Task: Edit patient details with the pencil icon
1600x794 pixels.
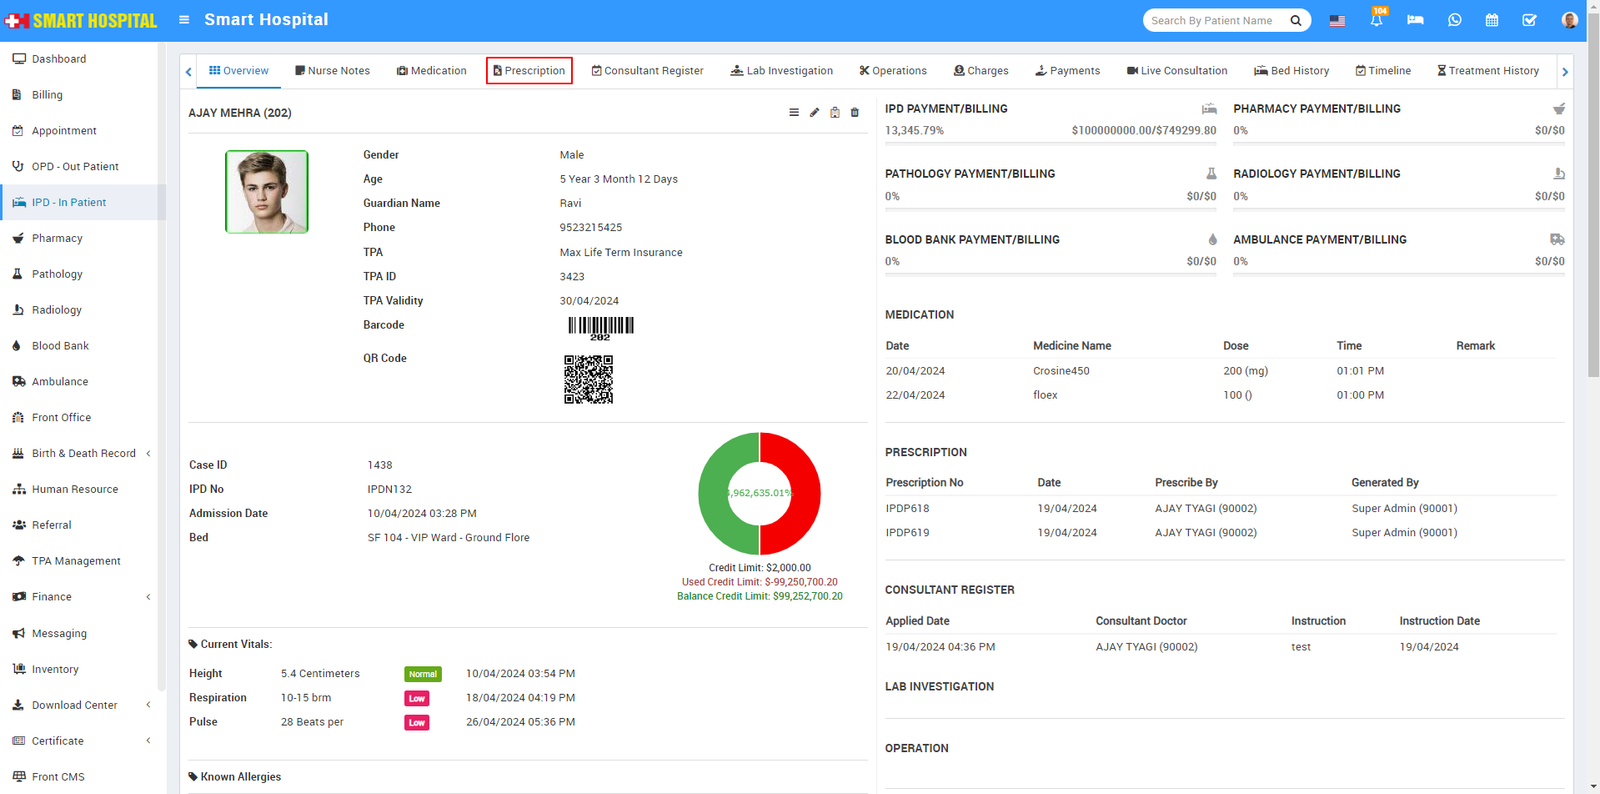Action: click(814, 113)
